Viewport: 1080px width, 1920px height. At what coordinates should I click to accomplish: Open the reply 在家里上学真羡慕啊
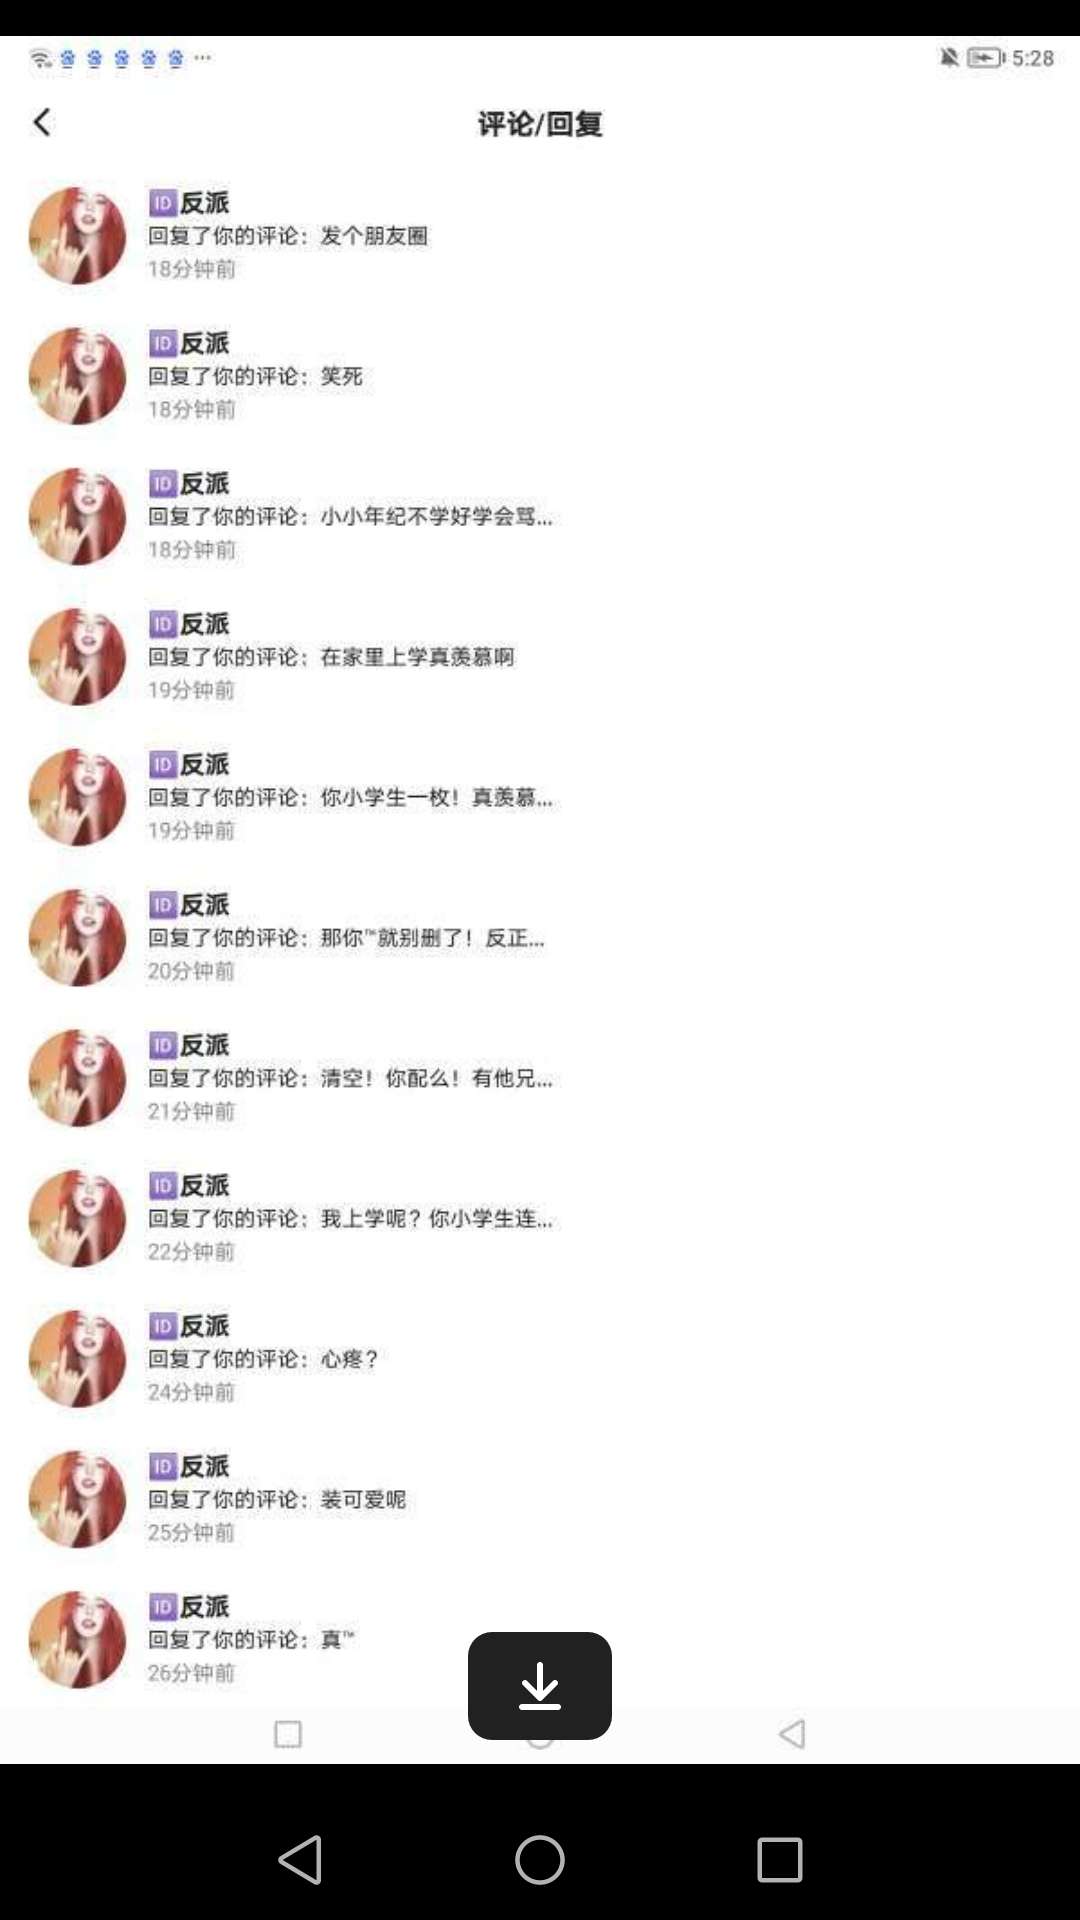point(540,657)
